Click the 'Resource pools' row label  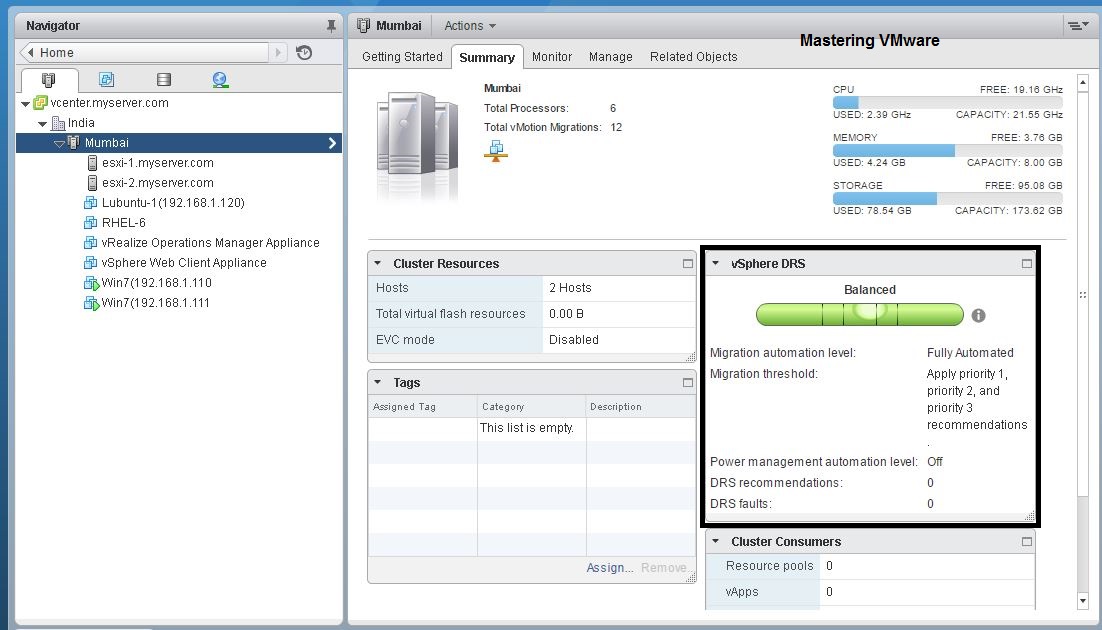tap(770, 566)
